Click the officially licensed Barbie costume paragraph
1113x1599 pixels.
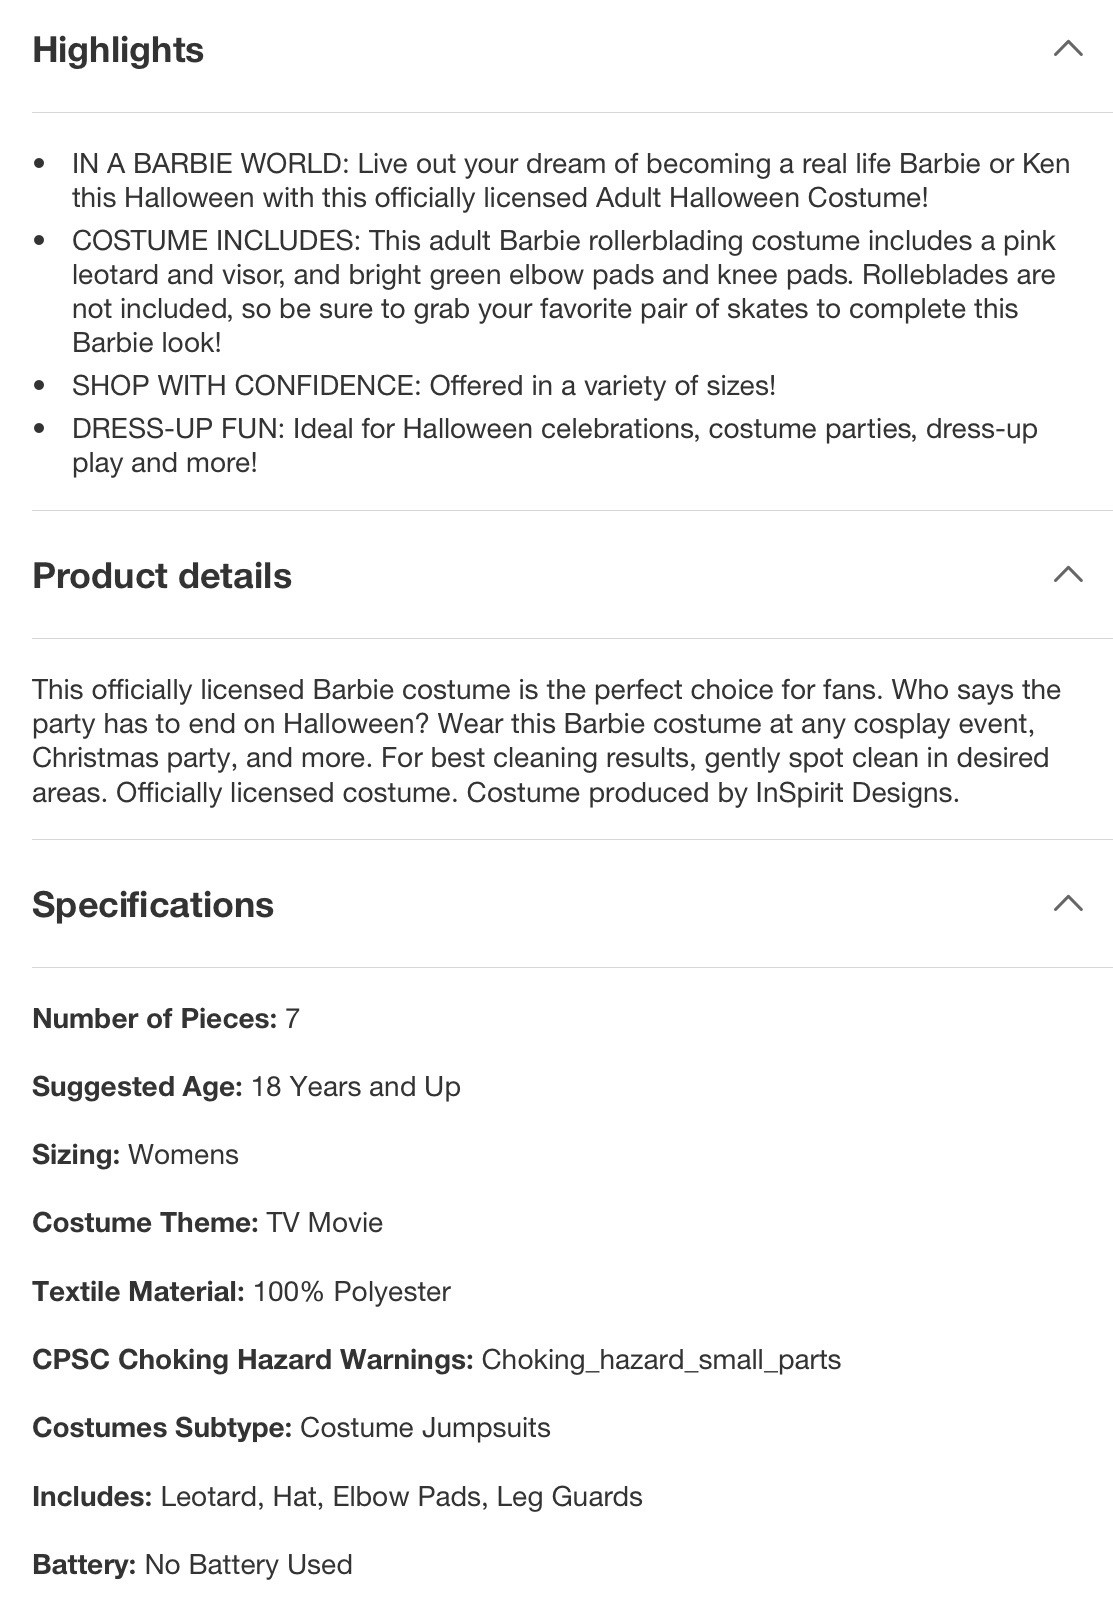pos(545,741)
